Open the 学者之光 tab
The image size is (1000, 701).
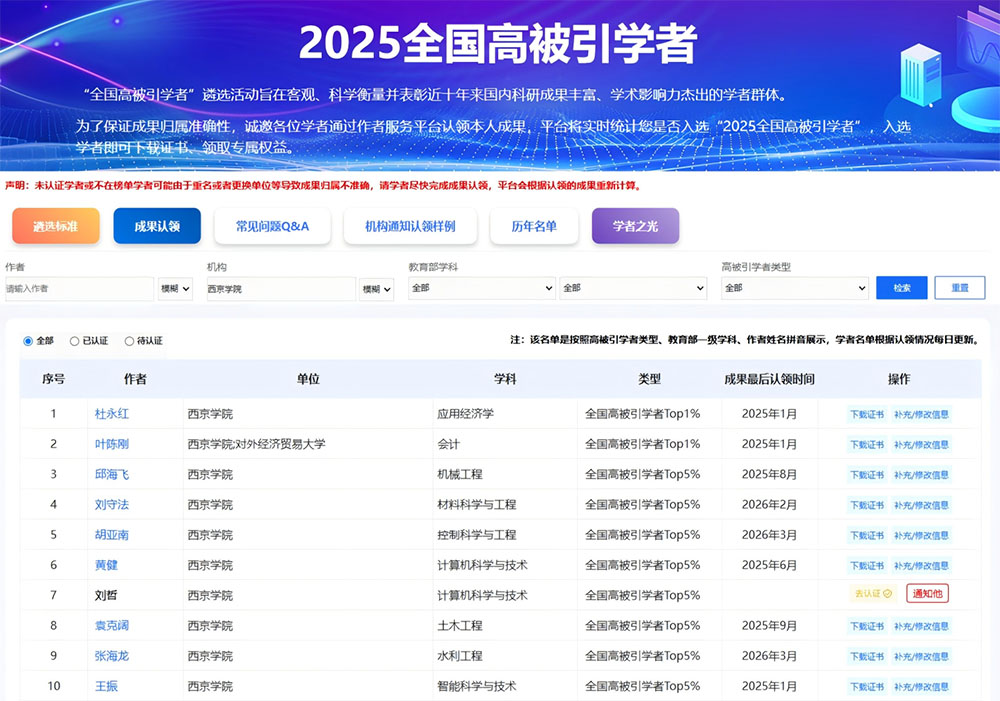tap(635, 226)
